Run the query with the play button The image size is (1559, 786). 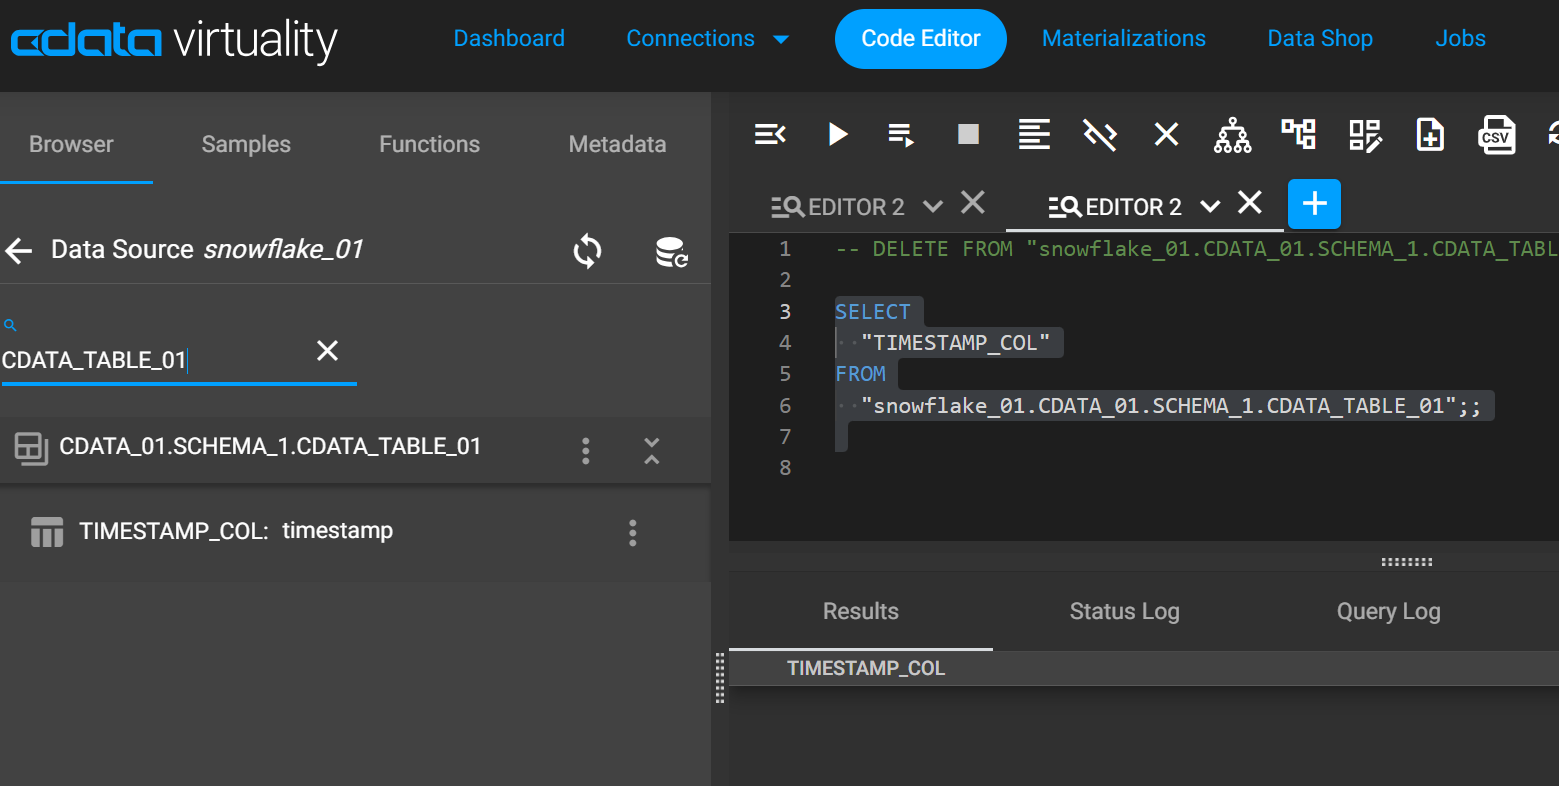pyautogui.click(x=838, y=134)
